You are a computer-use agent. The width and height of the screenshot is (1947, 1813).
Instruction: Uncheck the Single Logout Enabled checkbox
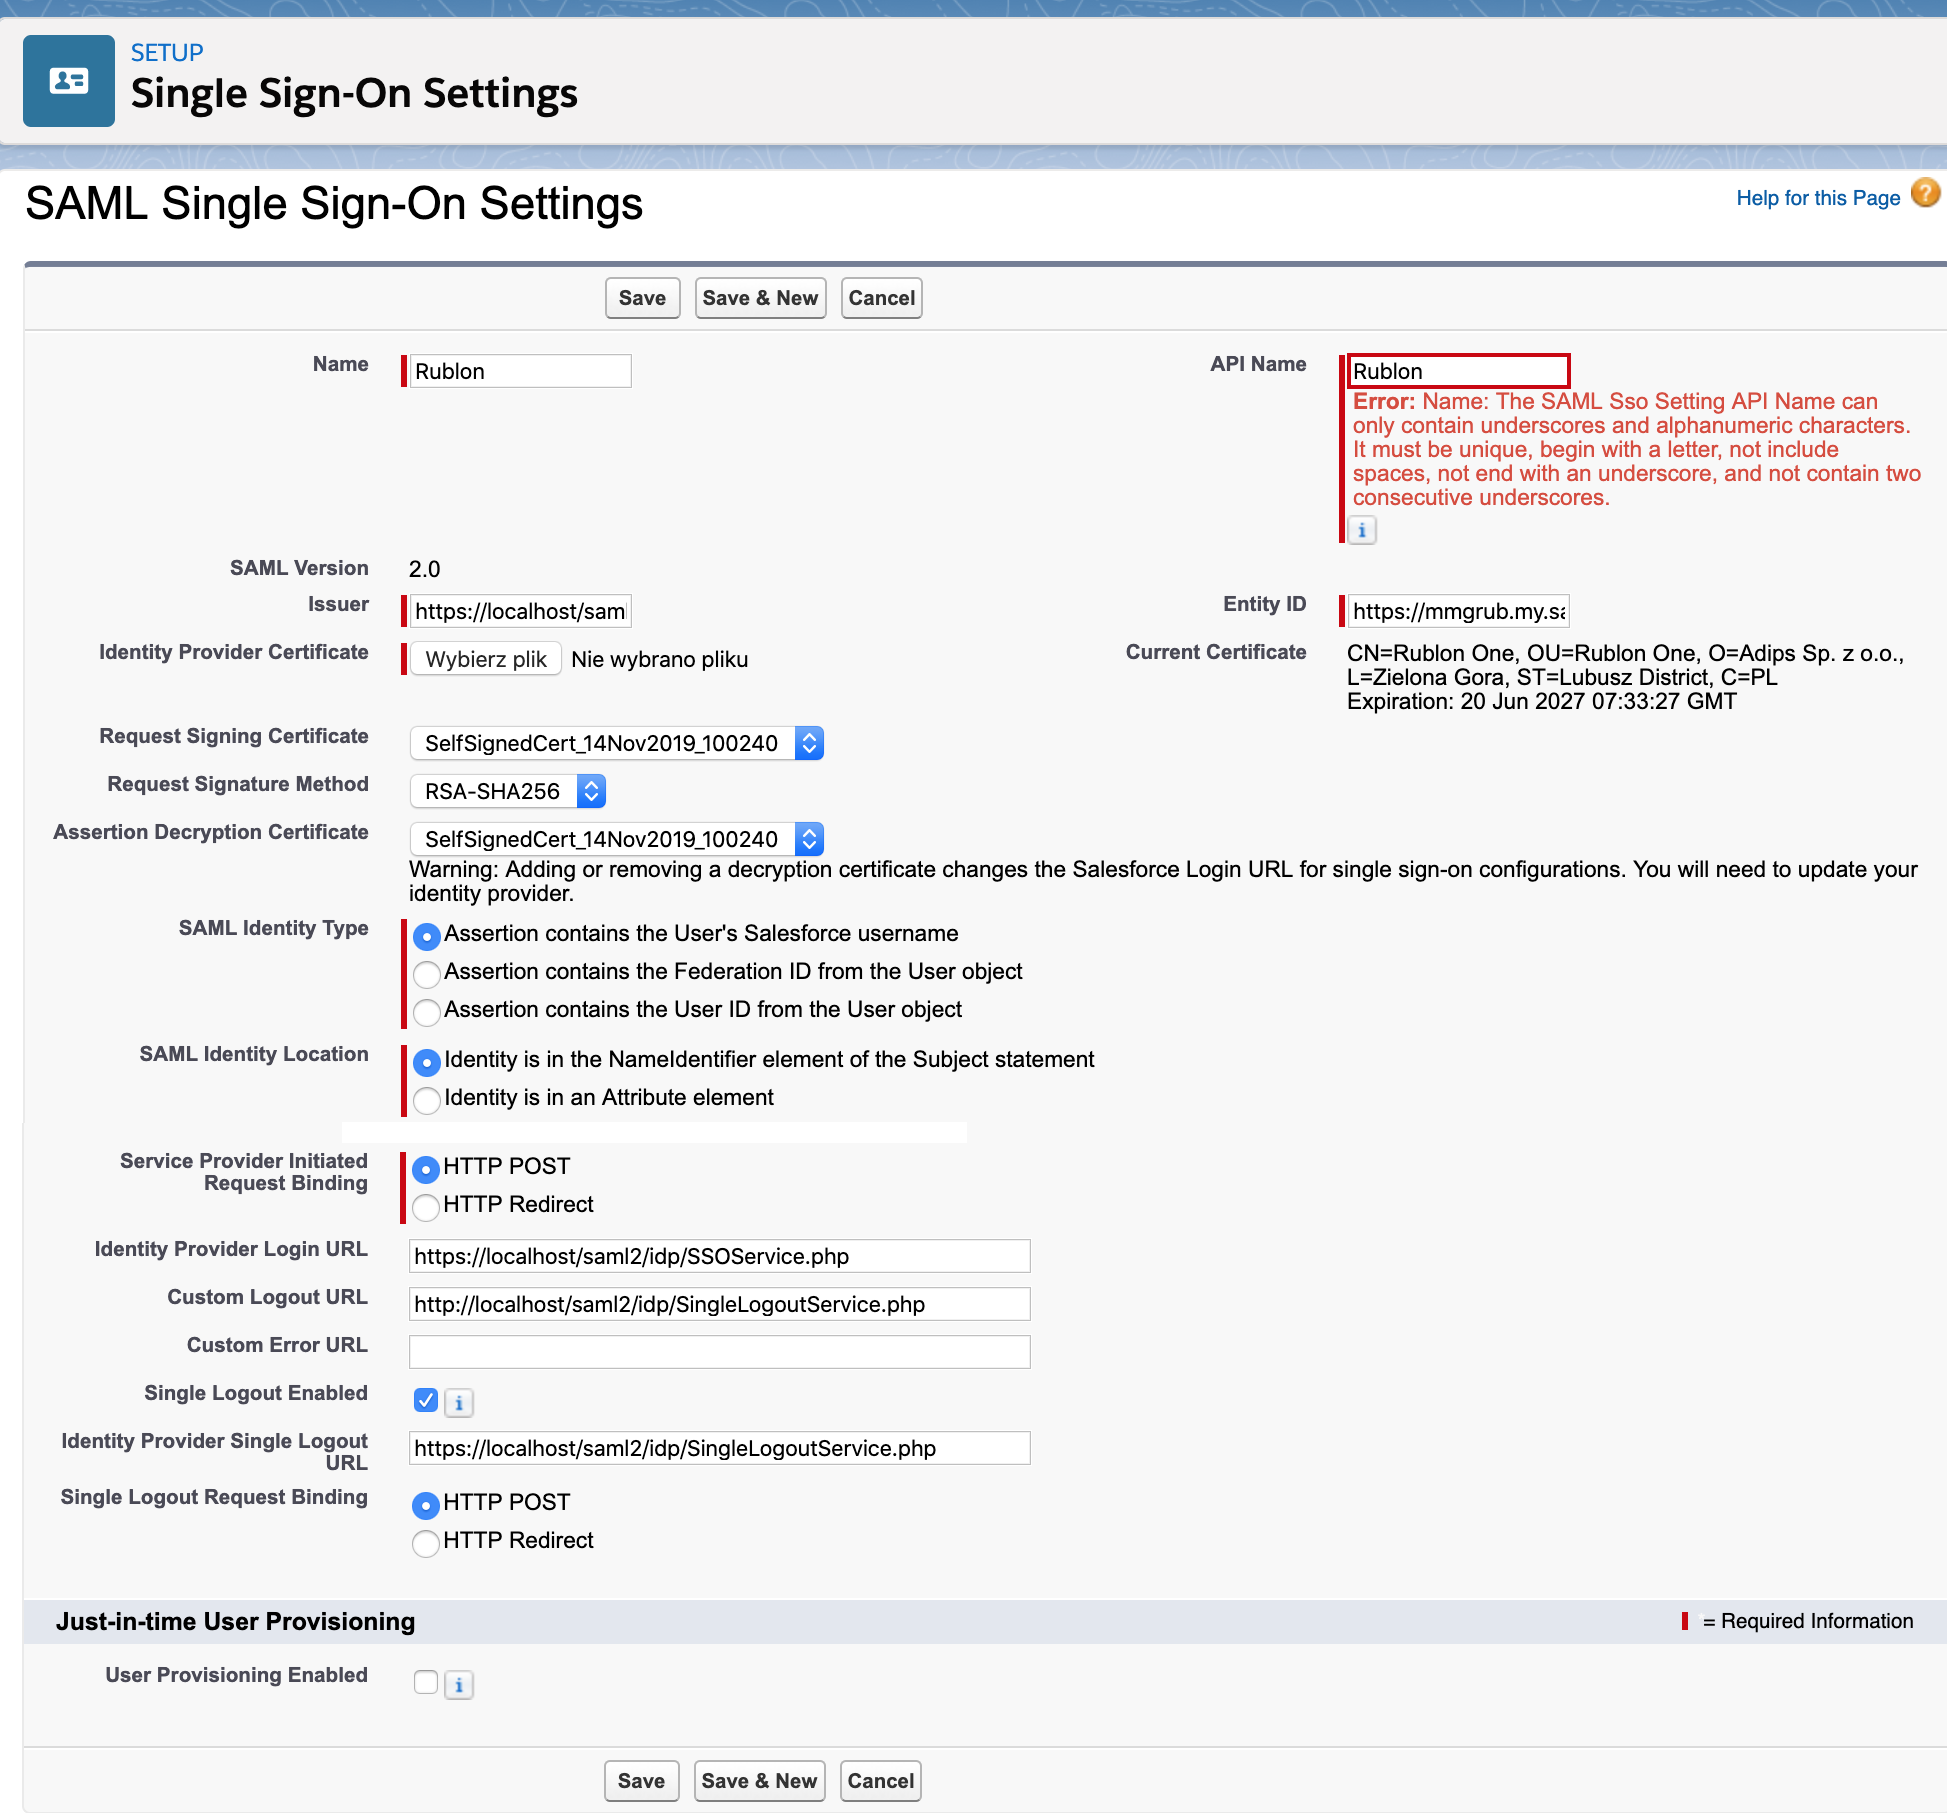coord(426,1400)
